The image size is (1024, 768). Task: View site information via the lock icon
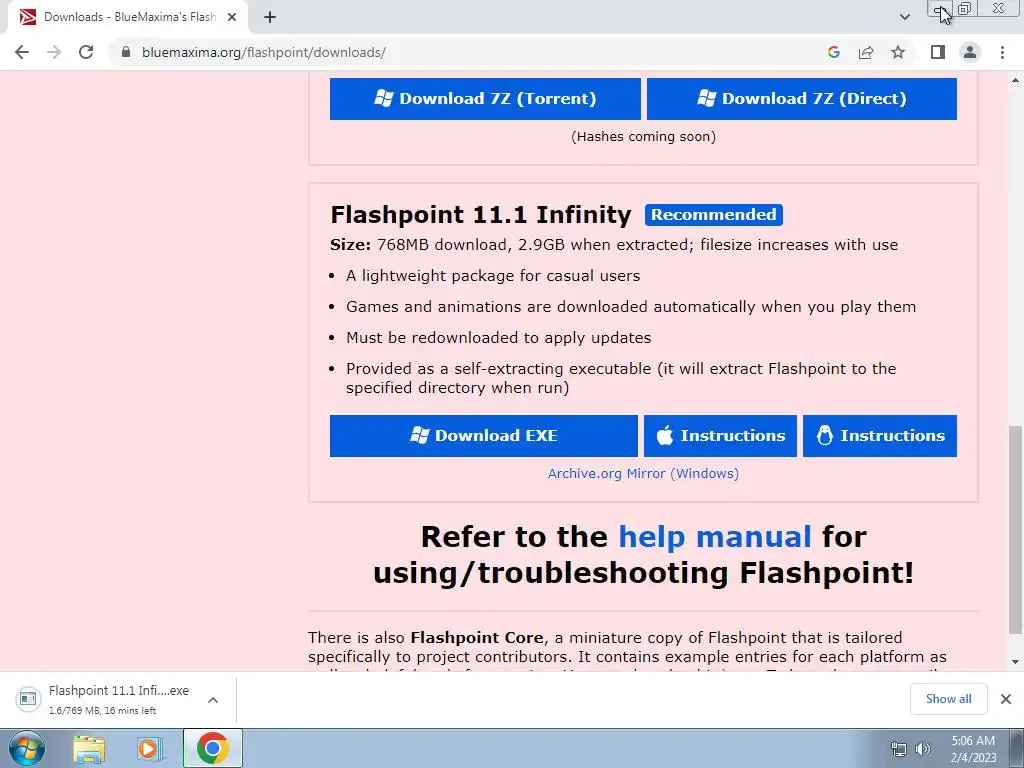[x=126, y=52]
